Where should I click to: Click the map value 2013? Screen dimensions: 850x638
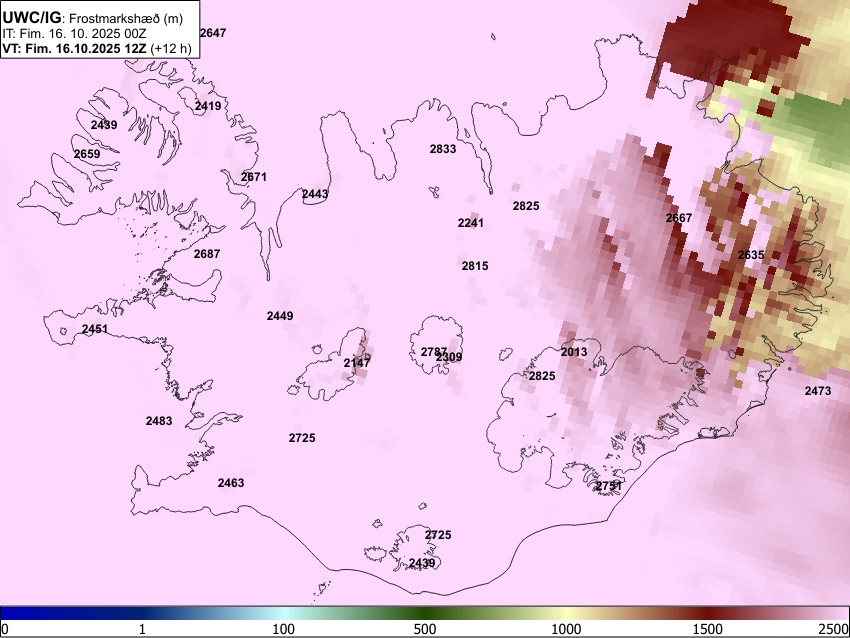[574, 352]
